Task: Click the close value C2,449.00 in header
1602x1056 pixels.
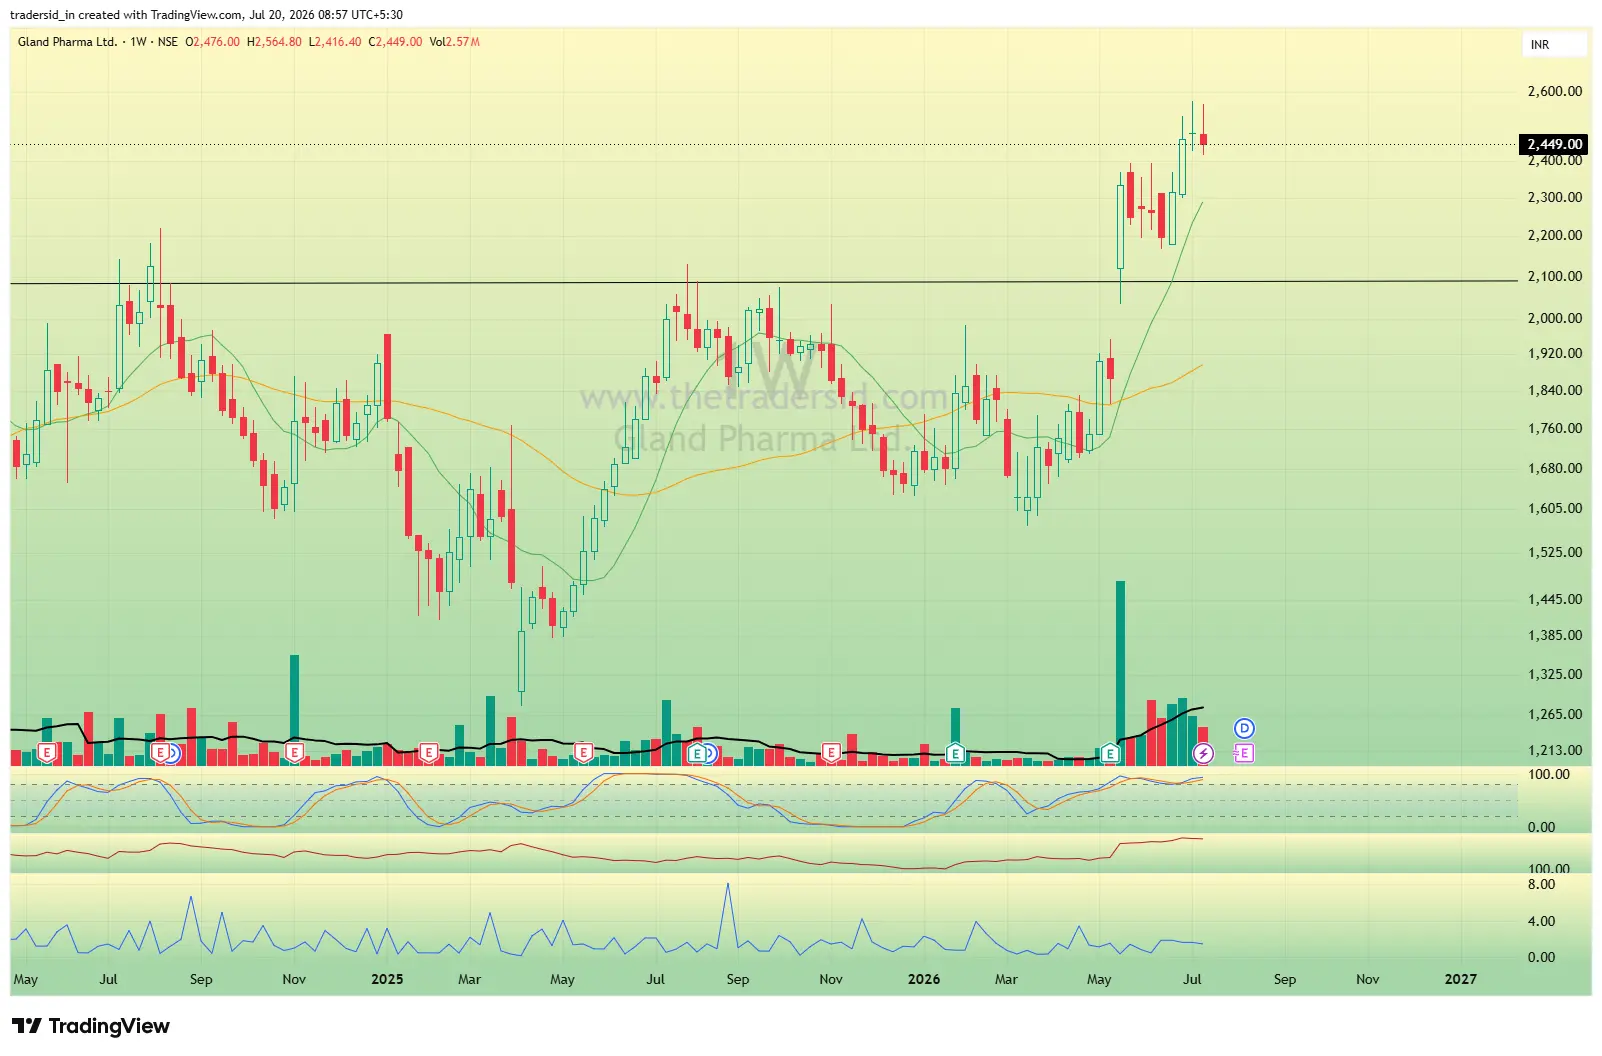Action: pyautogui.click(x=395, y=42)
